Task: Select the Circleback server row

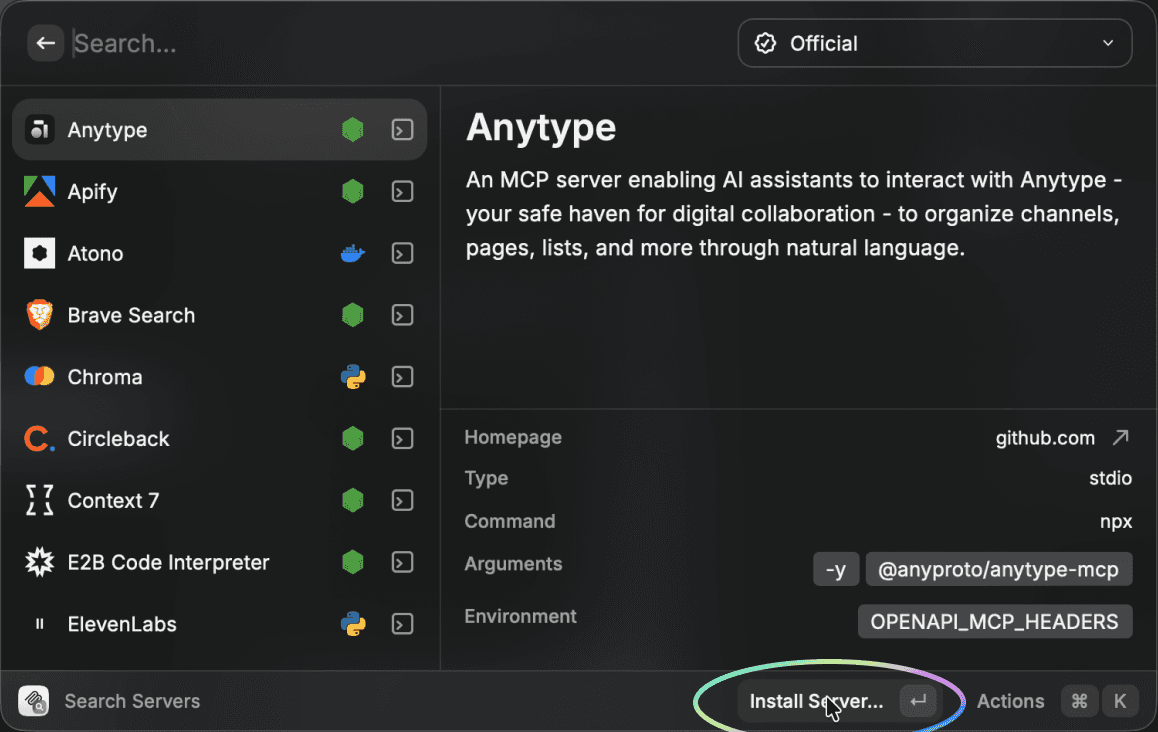Action: point(220,439)
